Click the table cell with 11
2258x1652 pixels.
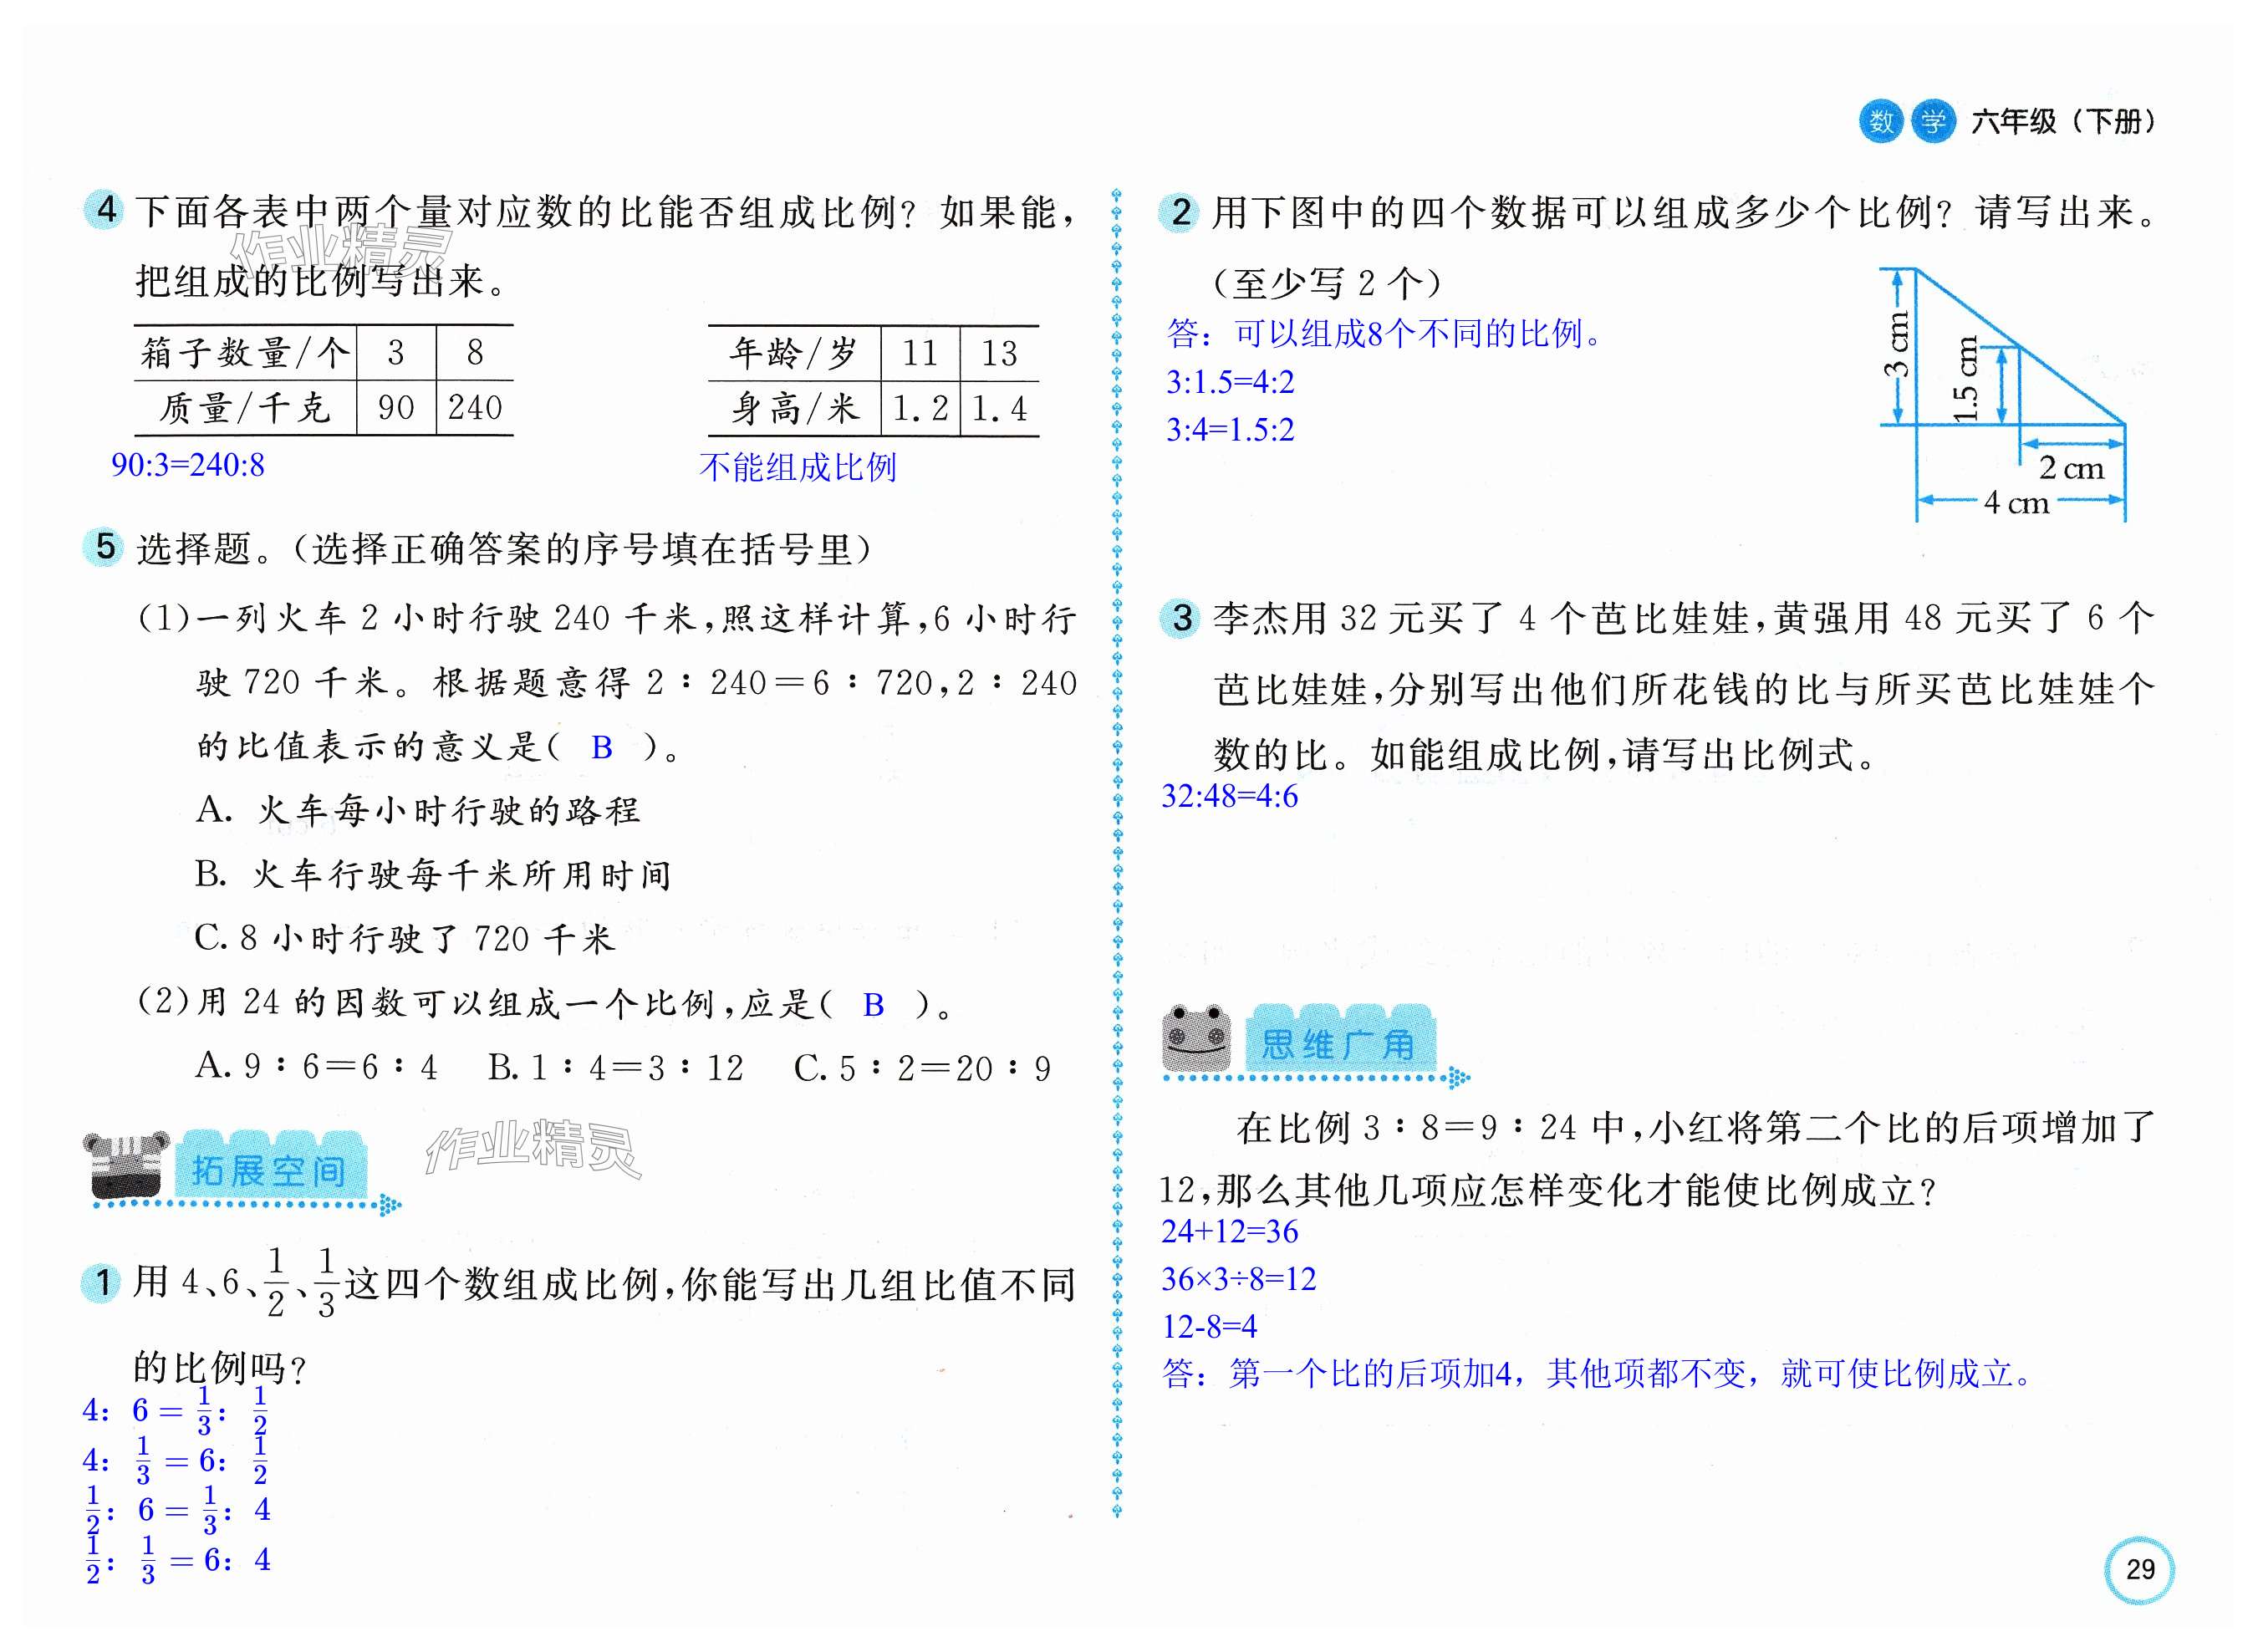coord(920,354)
